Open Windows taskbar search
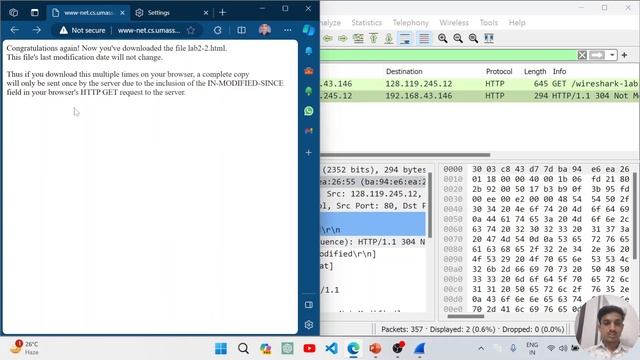The width and height of the screenshot is (640, 360). coord(243,349)
